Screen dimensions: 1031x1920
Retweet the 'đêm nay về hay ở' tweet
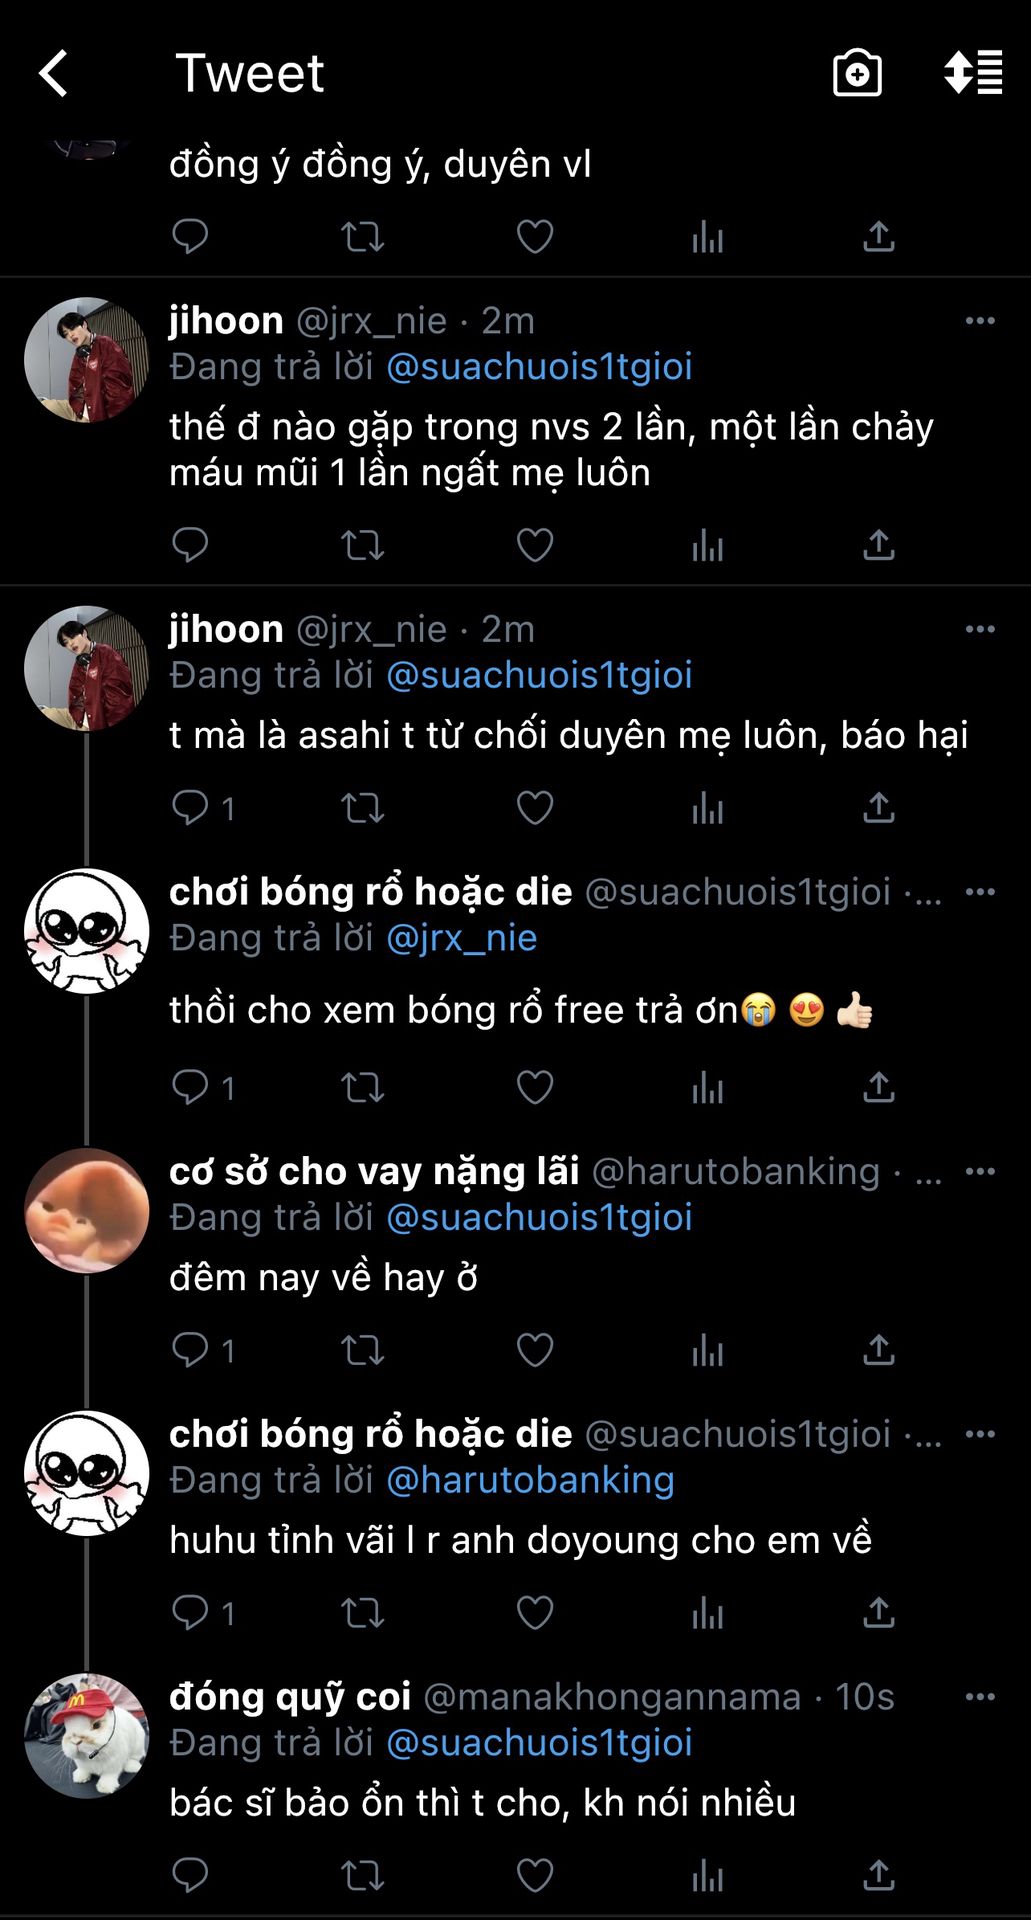click(x=362, y=1350)
